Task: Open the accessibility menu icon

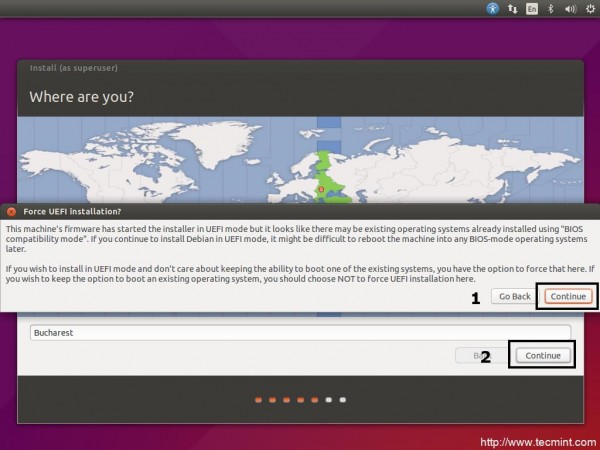Action: [x=492, y=8]
